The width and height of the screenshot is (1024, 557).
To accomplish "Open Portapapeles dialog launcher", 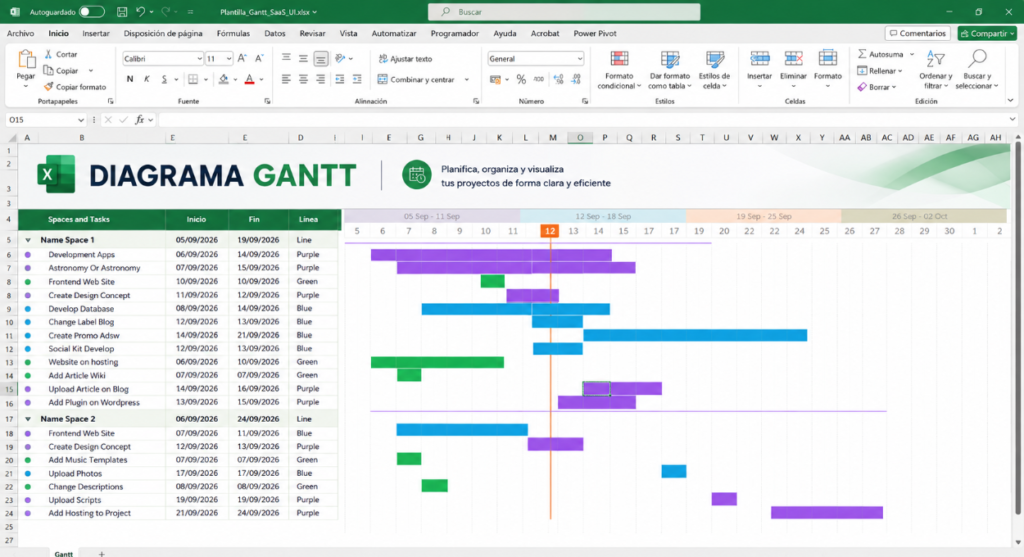I will pos(110,101).
